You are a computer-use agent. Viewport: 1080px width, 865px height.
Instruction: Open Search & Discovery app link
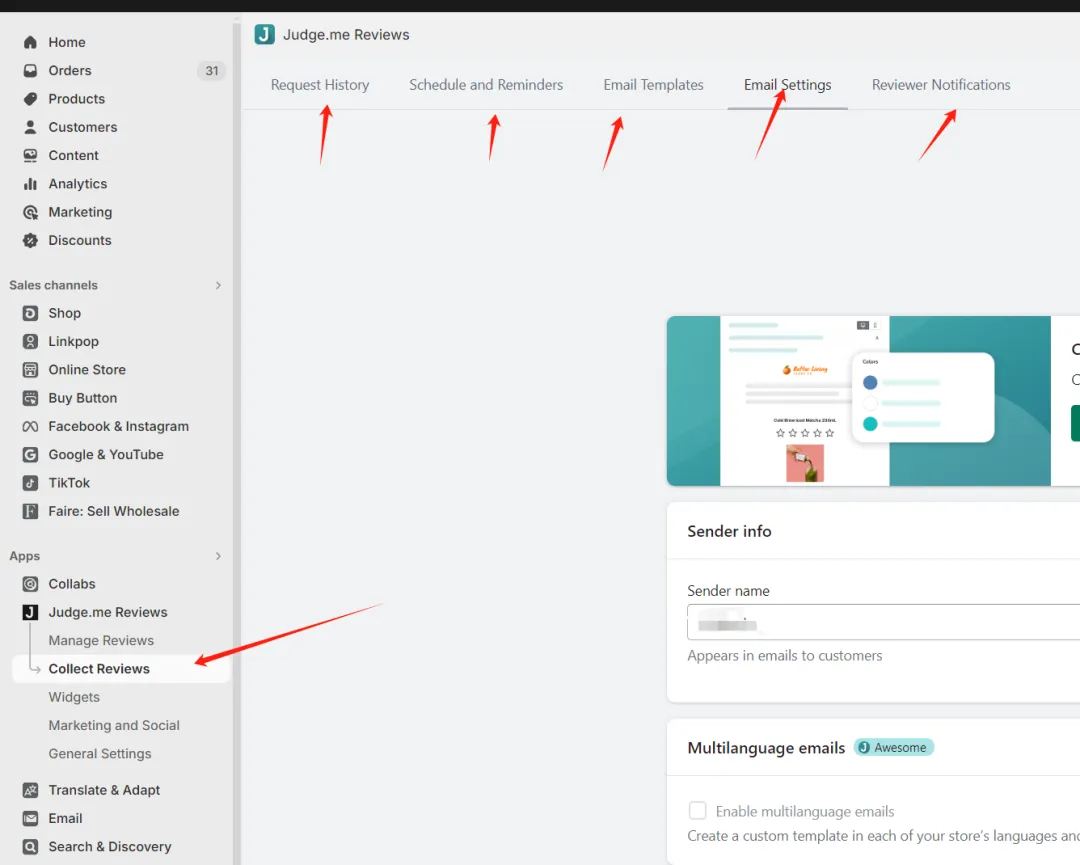[110, 846]
